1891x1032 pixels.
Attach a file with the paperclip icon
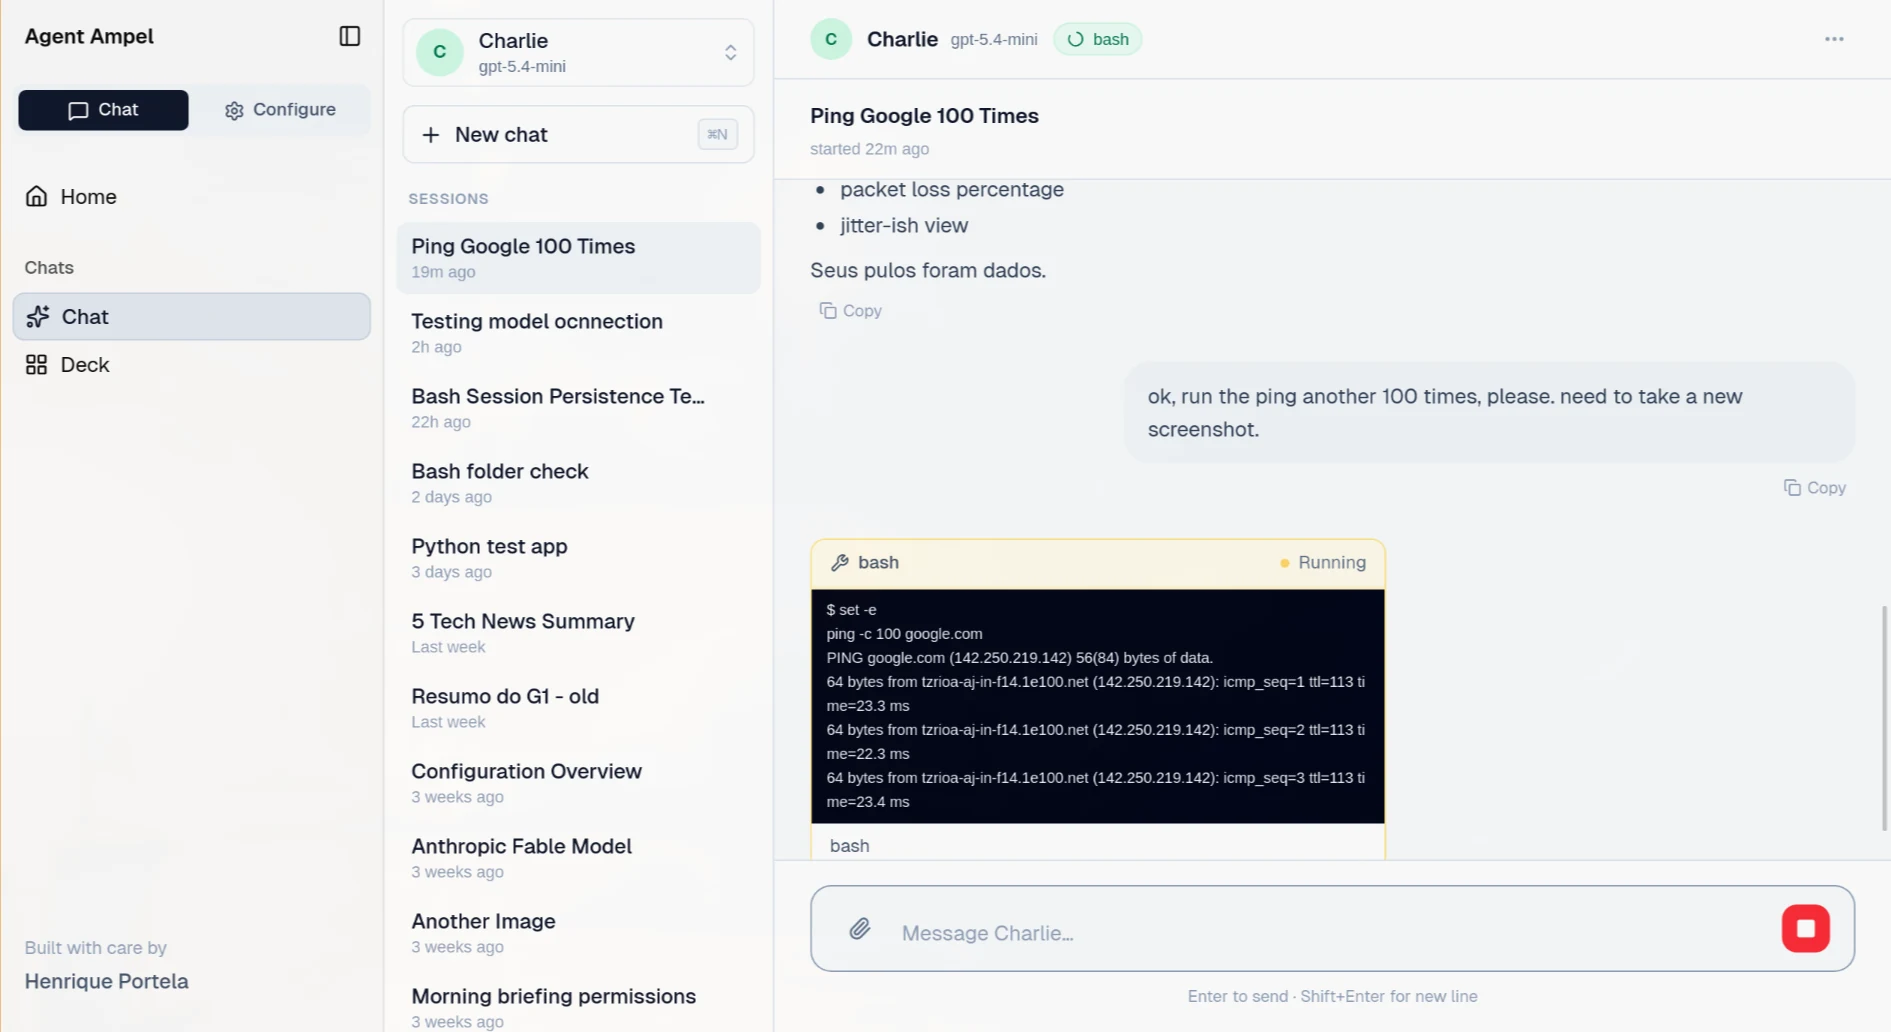tap(859, 929)
